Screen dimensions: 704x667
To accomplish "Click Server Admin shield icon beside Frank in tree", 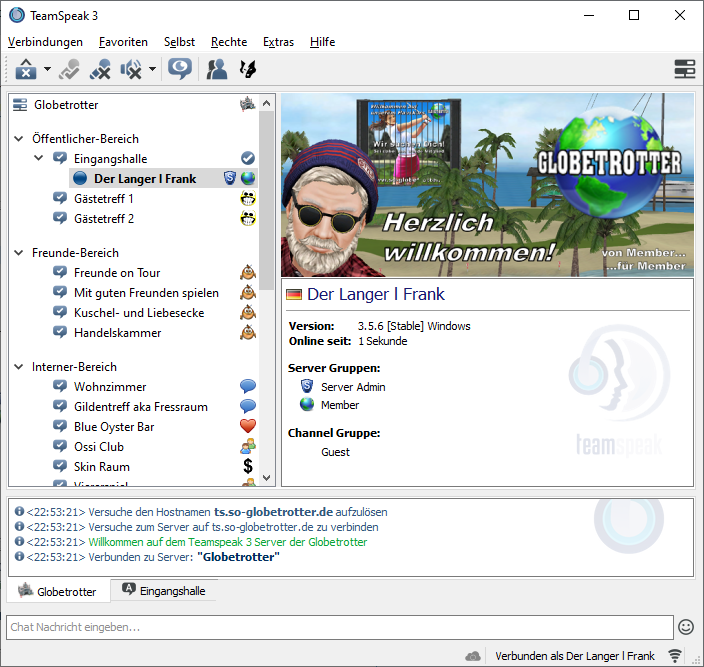I will (230, 178).
